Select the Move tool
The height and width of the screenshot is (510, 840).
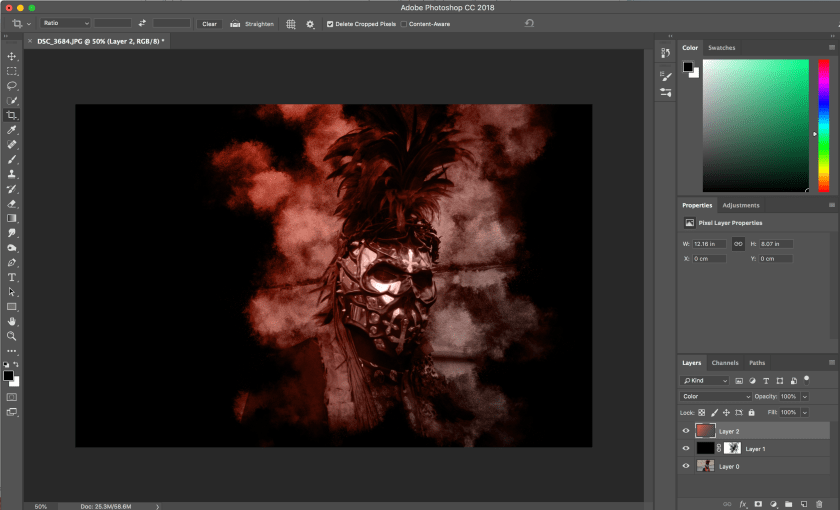(x=12, y=57)
